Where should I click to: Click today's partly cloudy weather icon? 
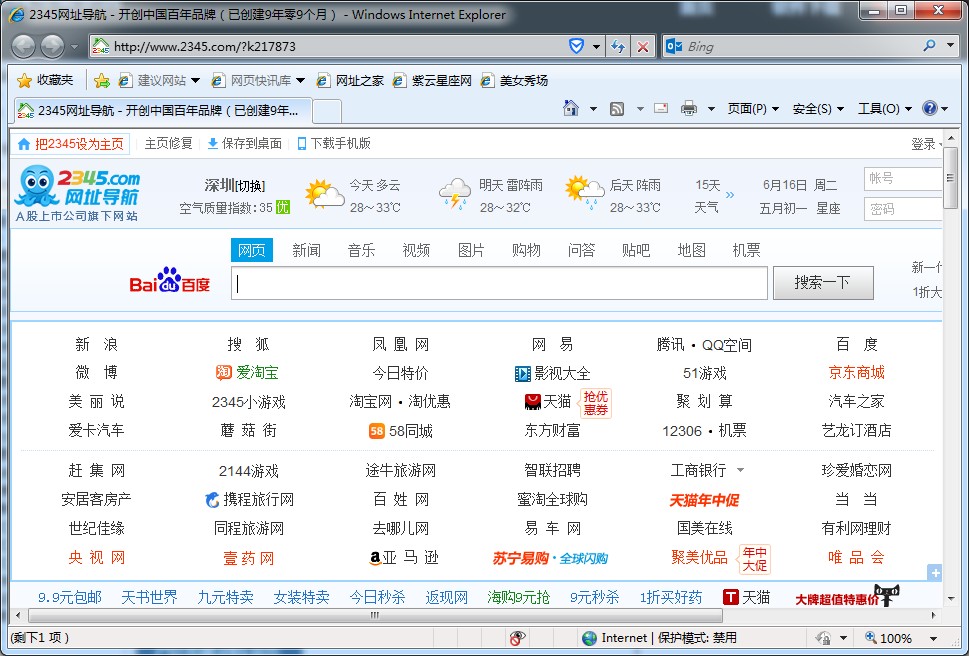(x=324, y=194)
